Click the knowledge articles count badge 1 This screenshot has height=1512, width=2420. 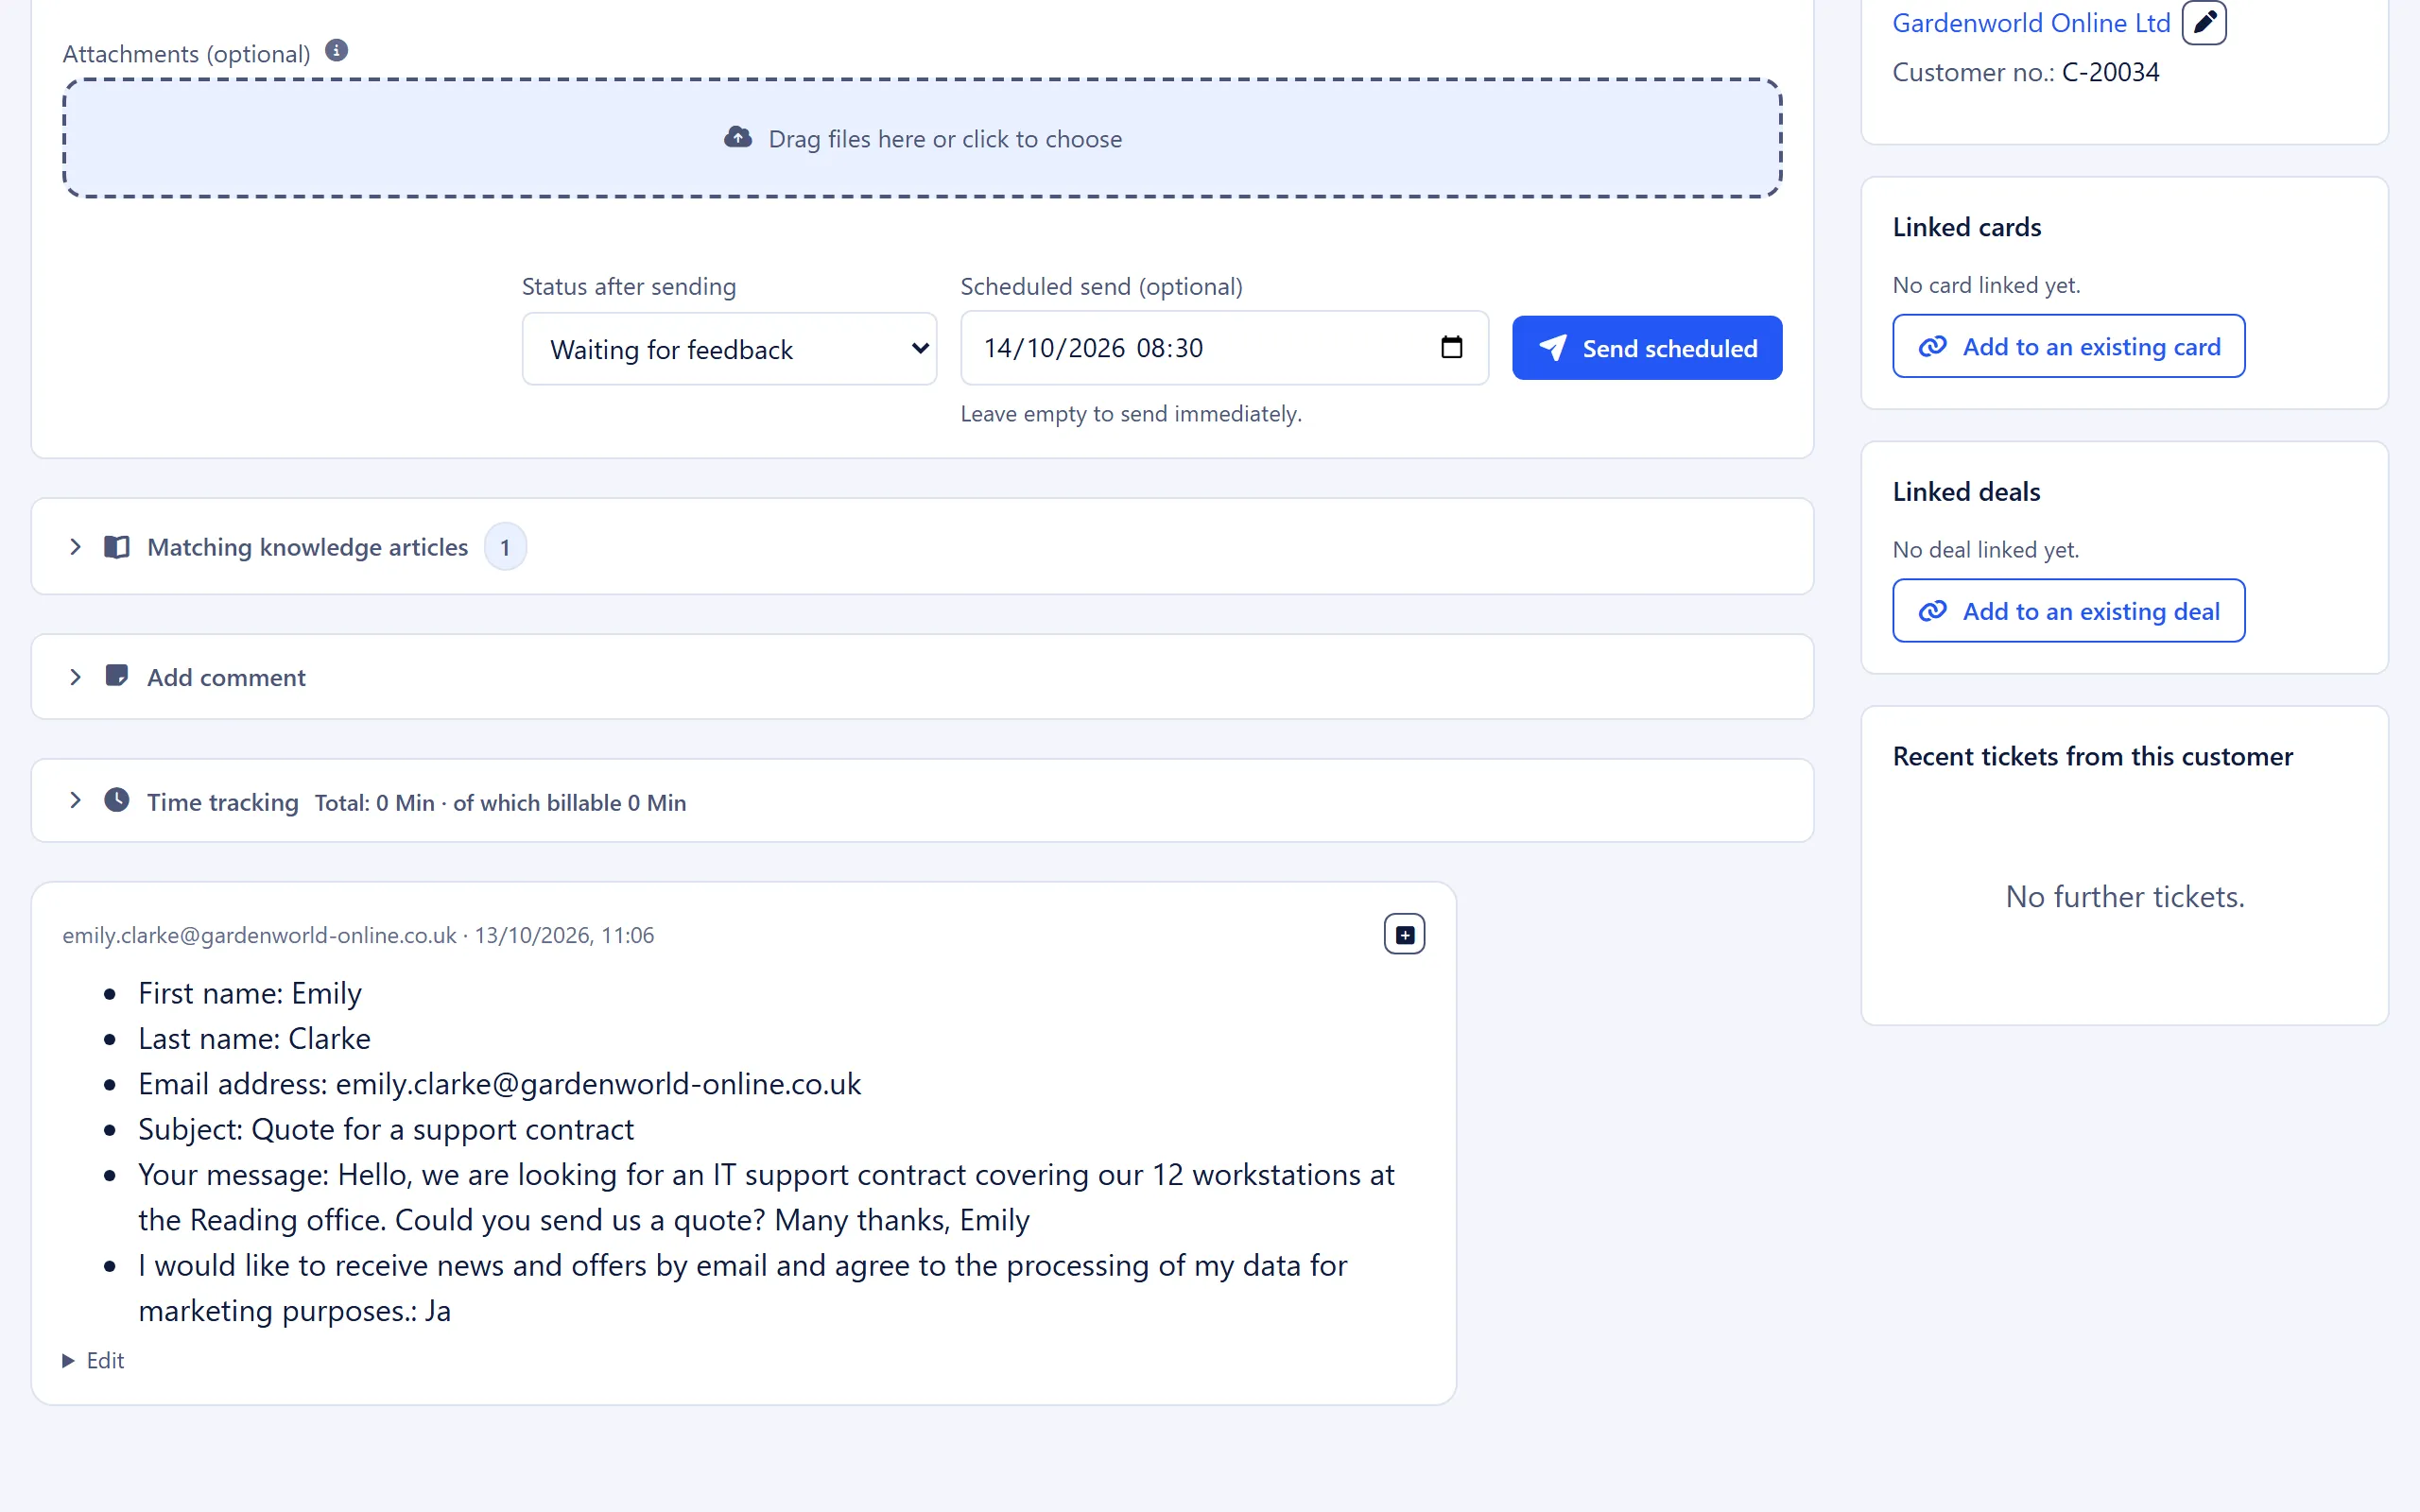(505, 547)
